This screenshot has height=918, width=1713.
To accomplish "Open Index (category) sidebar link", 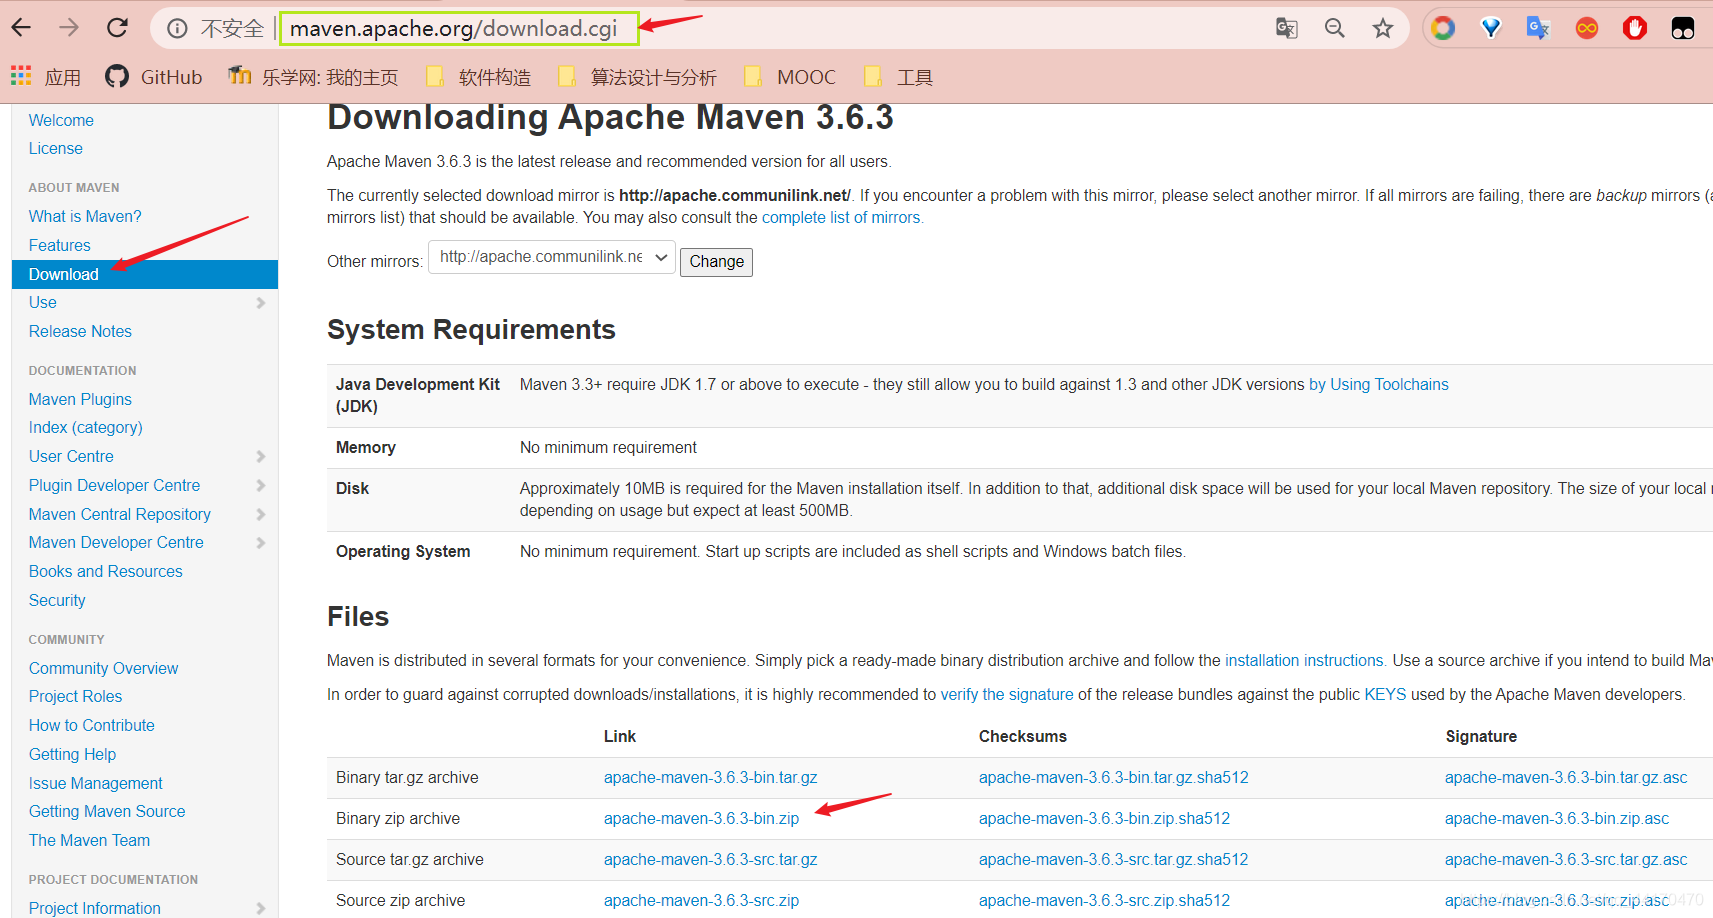I will tap(86, 427).
